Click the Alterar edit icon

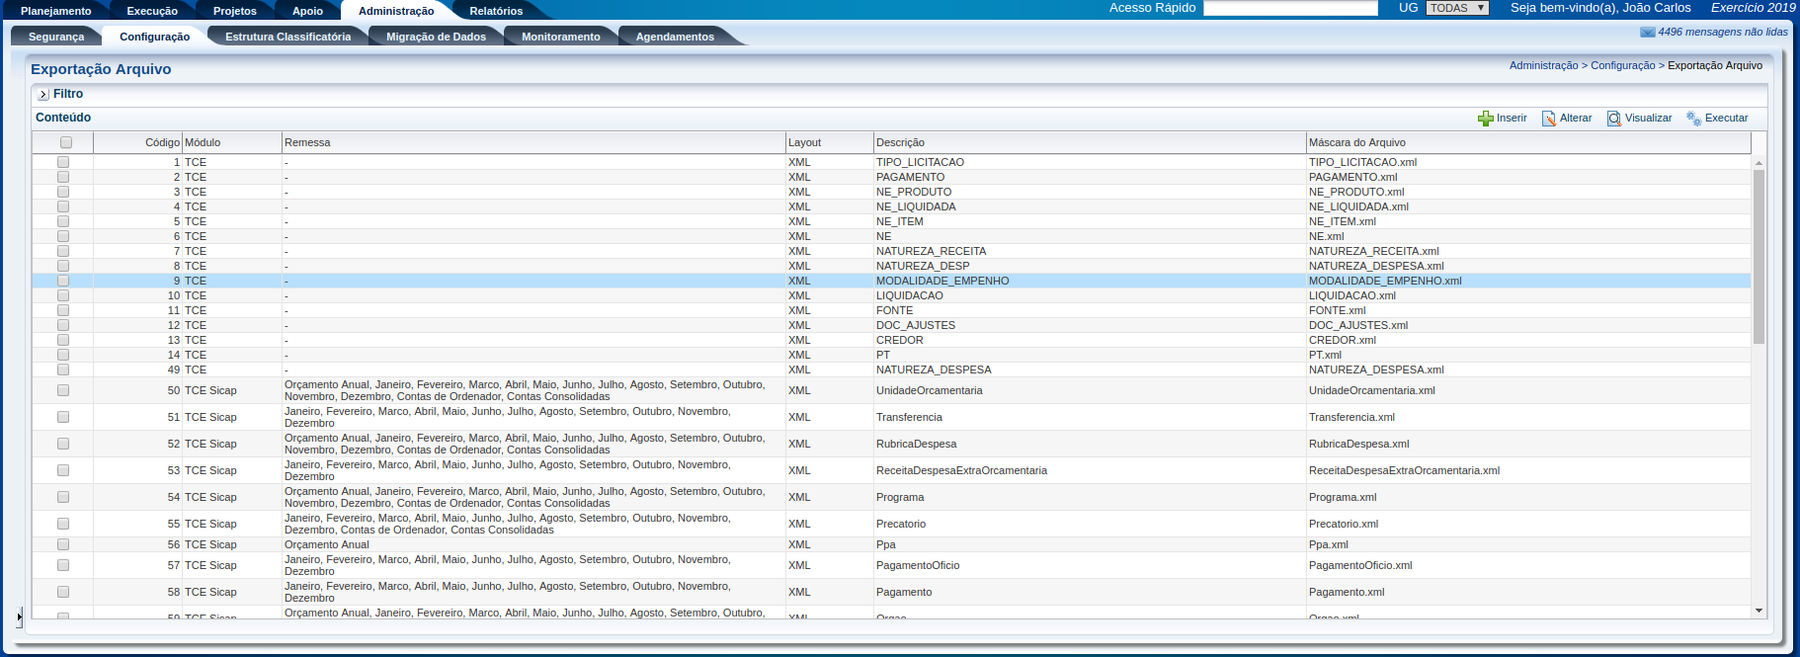(x=1548, y=119)
